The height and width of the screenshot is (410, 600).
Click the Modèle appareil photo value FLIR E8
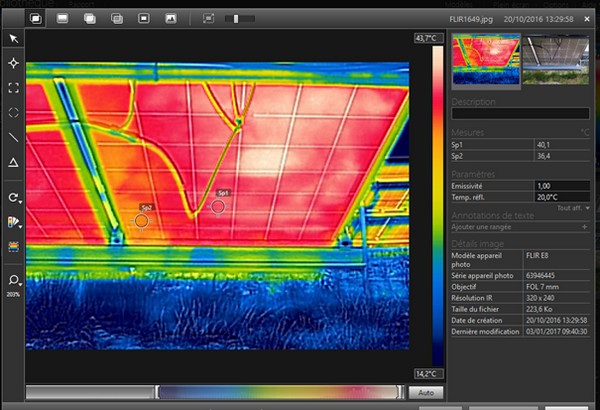click(x=537, y=255)
